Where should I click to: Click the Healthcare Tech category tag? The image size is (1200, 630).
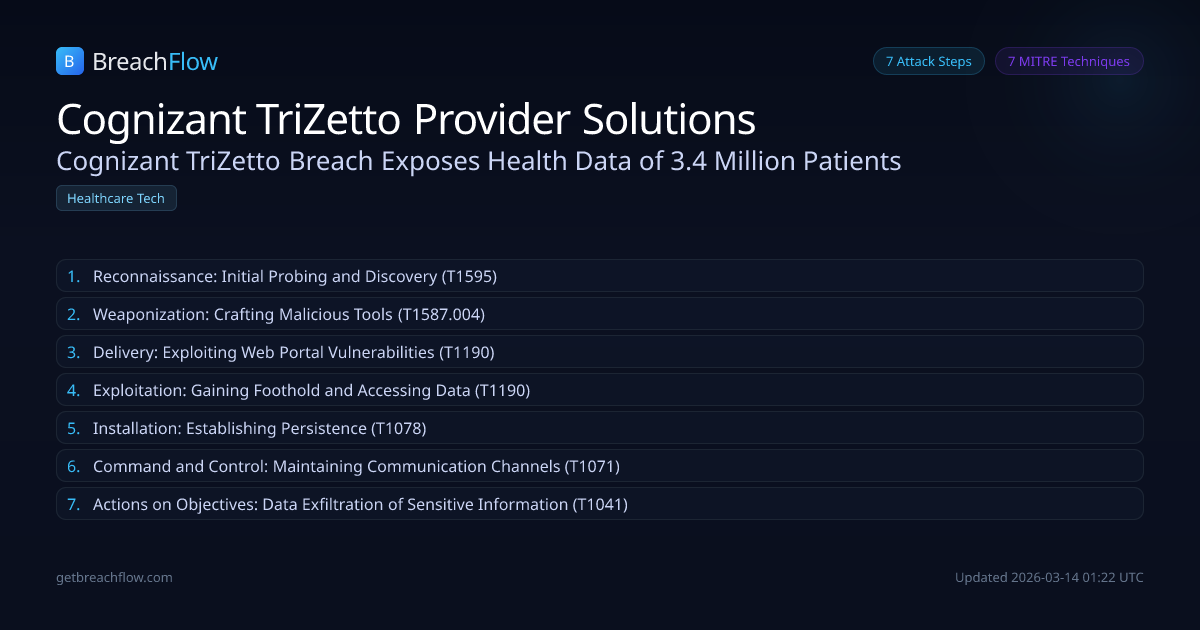pos(116,198)
